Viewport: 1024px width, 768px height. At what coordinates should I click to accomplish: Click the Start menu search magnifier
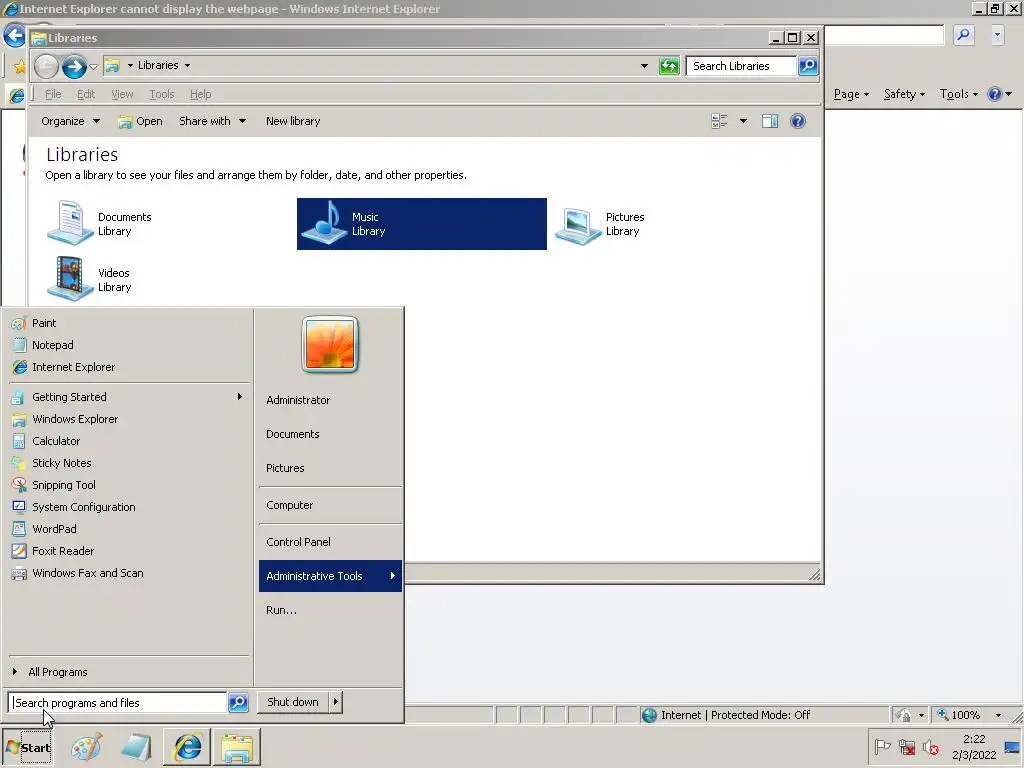pos(238,703)
